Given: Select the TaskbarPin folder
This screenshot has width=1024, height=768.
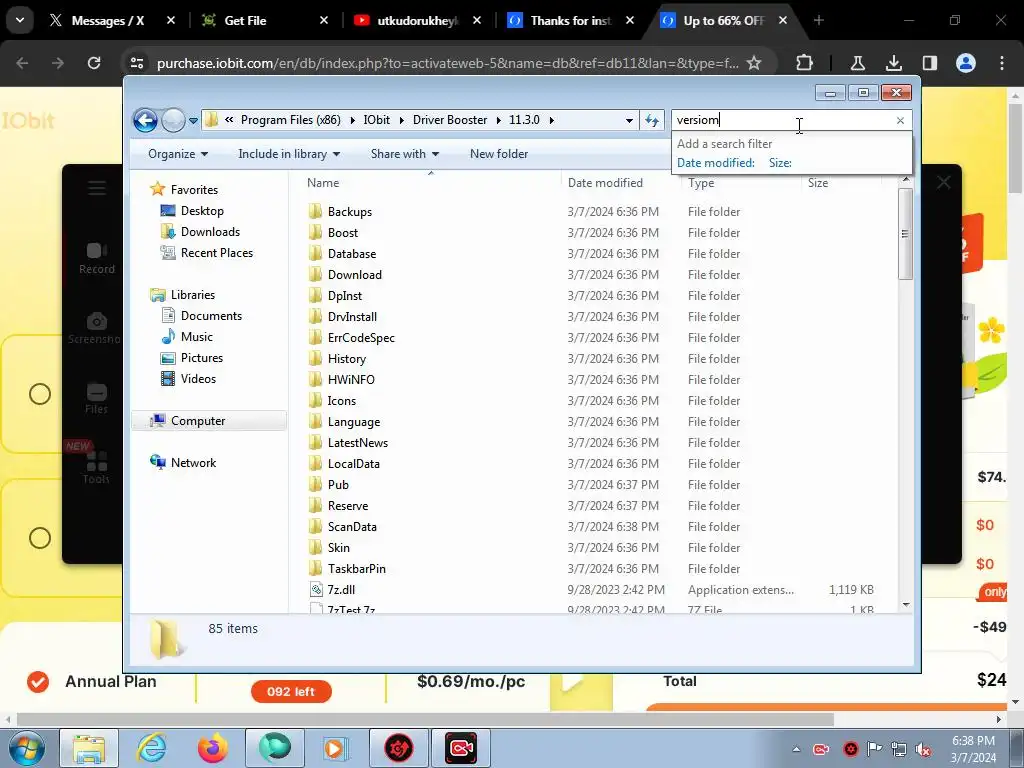Looking at the screenshot, I should coord(357,569).
